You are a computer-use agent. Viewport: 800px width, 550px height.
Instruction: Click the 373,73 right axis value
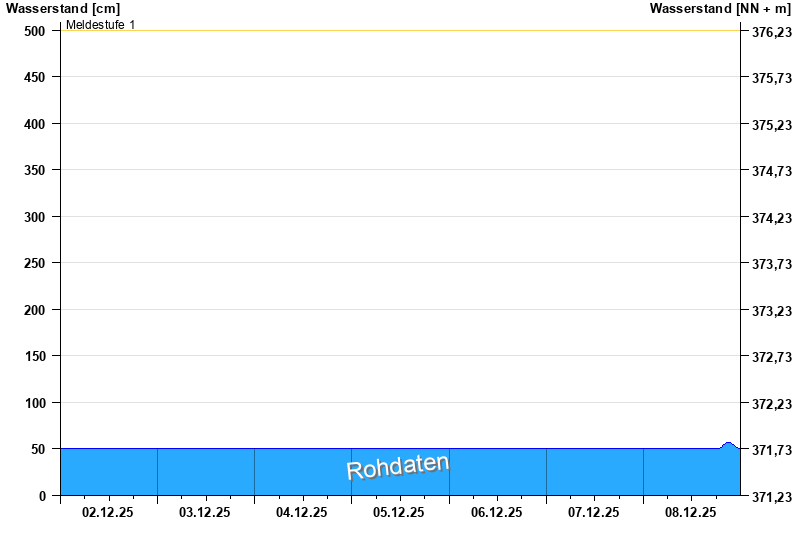[x=771, y=264]
